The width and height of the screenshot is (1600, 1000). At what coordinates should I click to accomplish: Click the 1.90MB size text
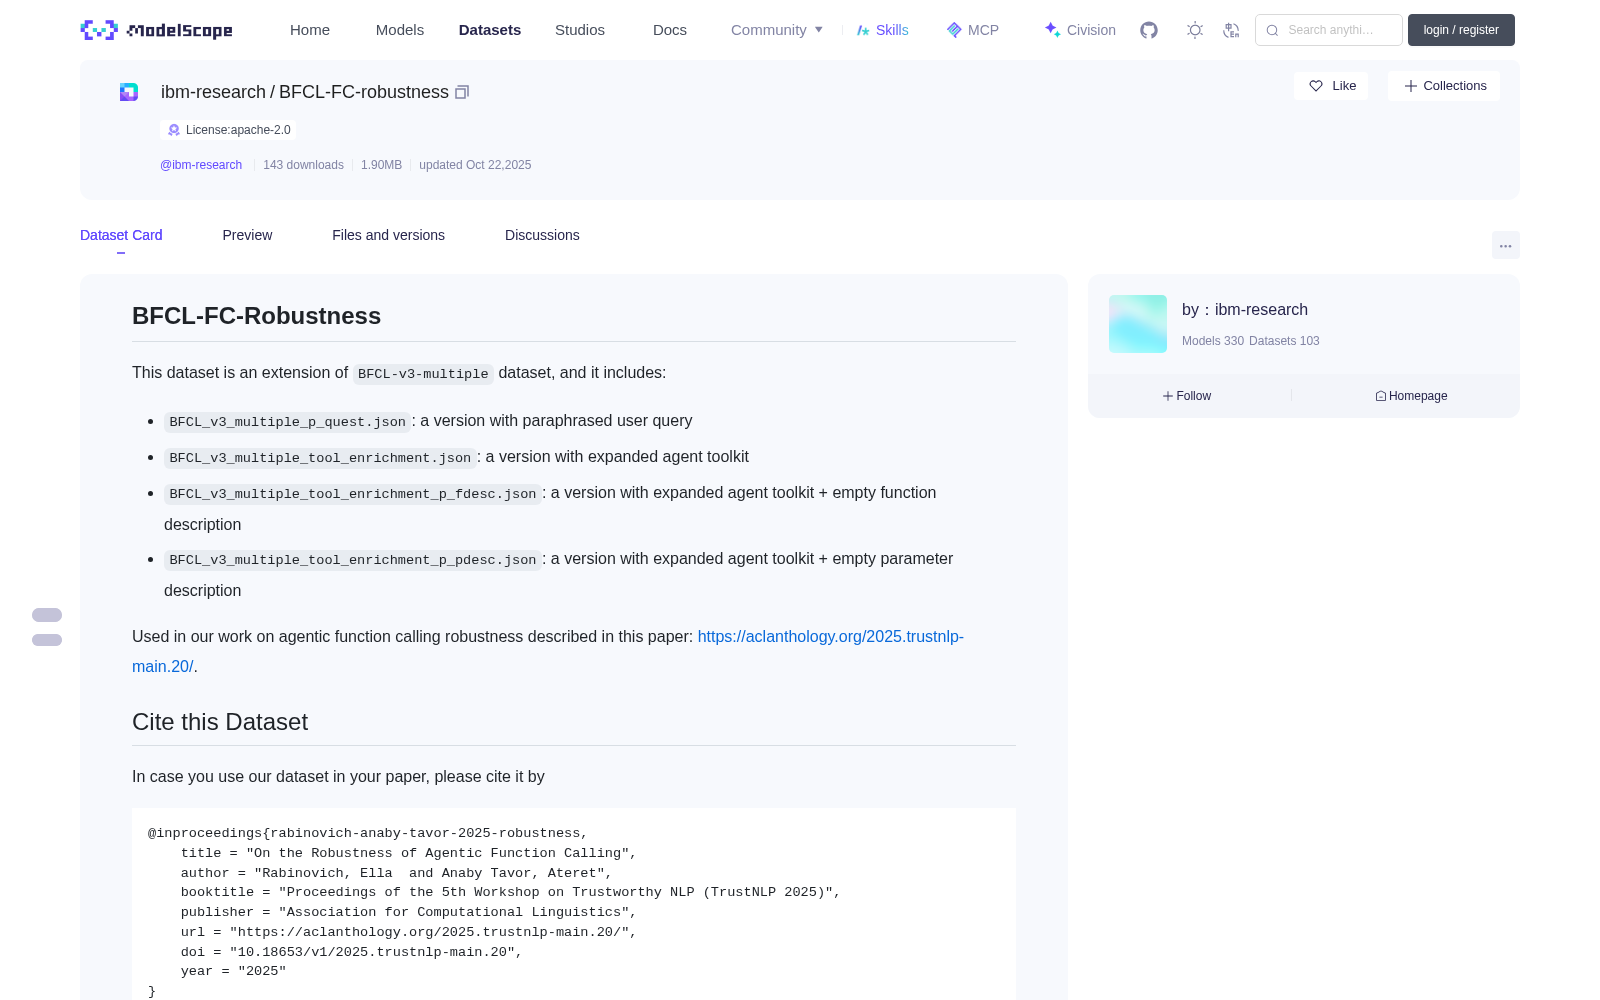(x=381, y=165)
